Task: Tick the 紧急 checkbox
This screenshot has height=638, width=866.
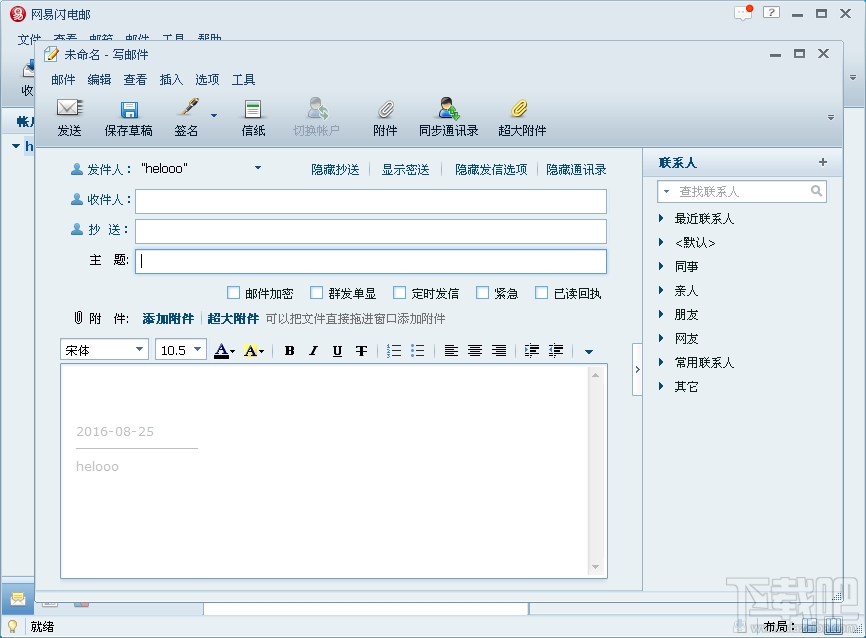Action: point(483,292)
